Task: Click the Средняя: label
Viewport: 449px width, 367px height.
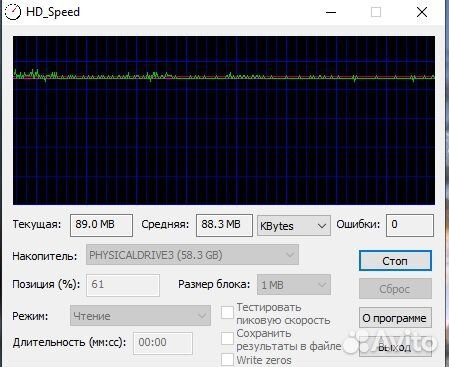Action: (165, 224)
